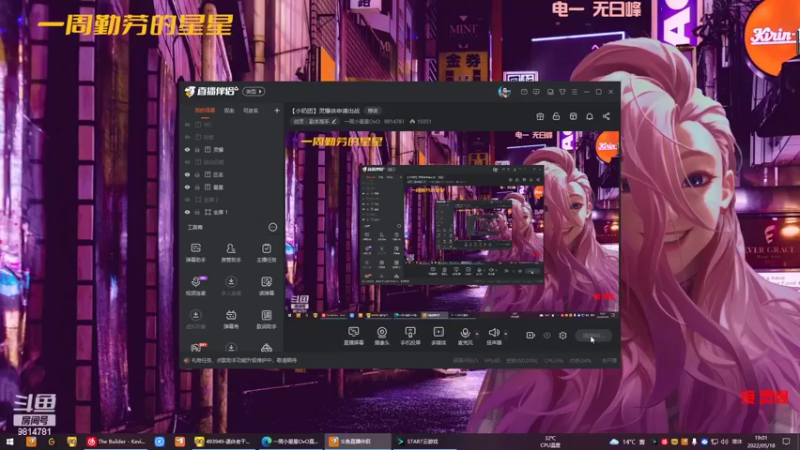Open the taskbar clock showing 2022/05/18
Screen dimensions: 800x450
(761, 441)
